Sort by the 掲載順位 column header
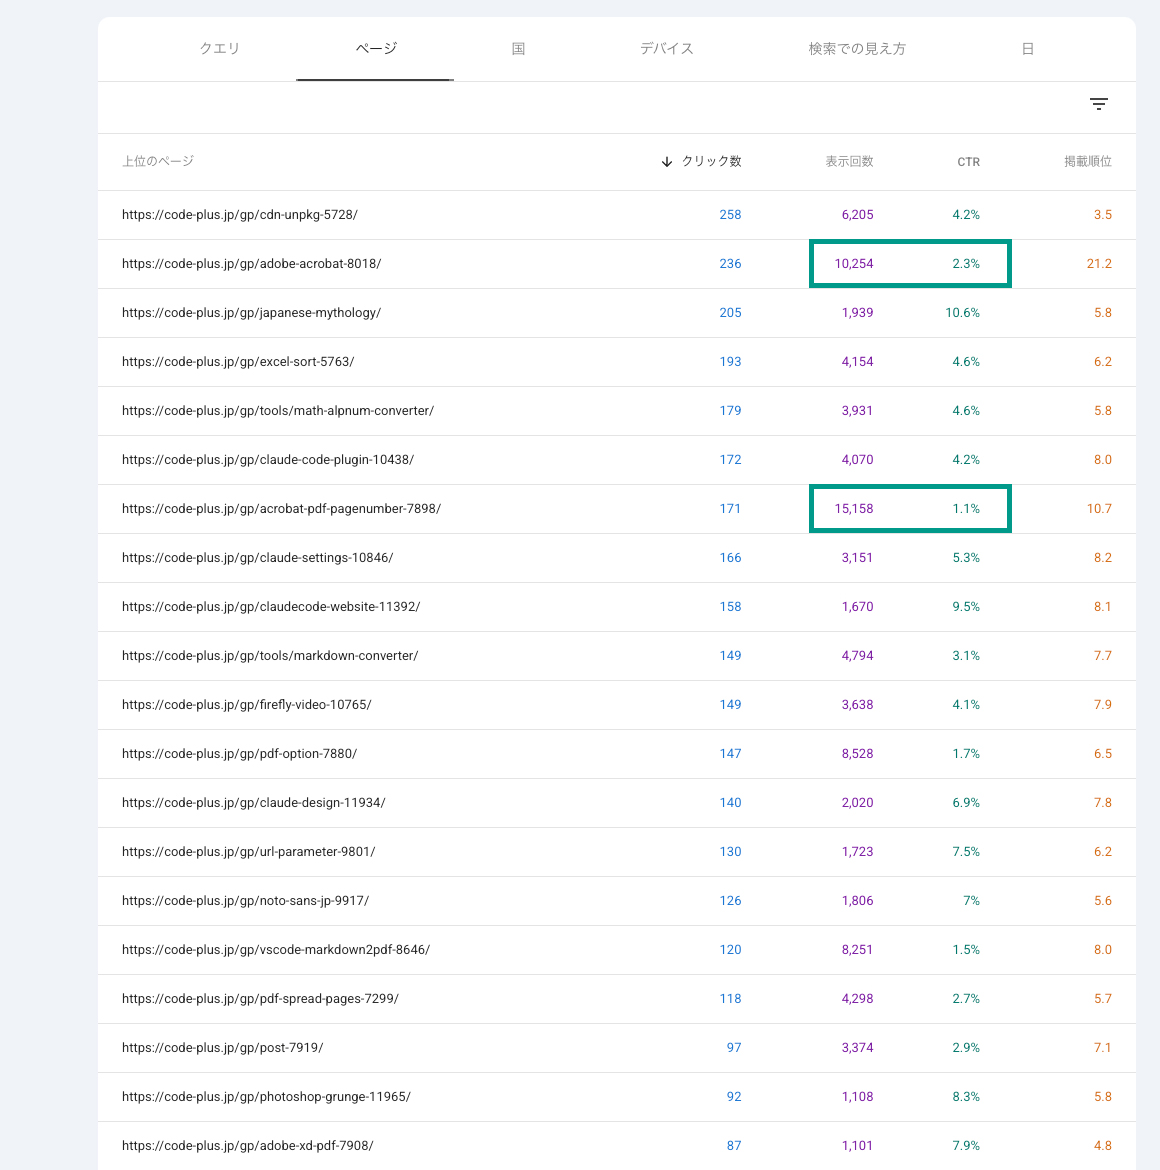This screenshot has width=1160, height=1170. point(1088,162)
